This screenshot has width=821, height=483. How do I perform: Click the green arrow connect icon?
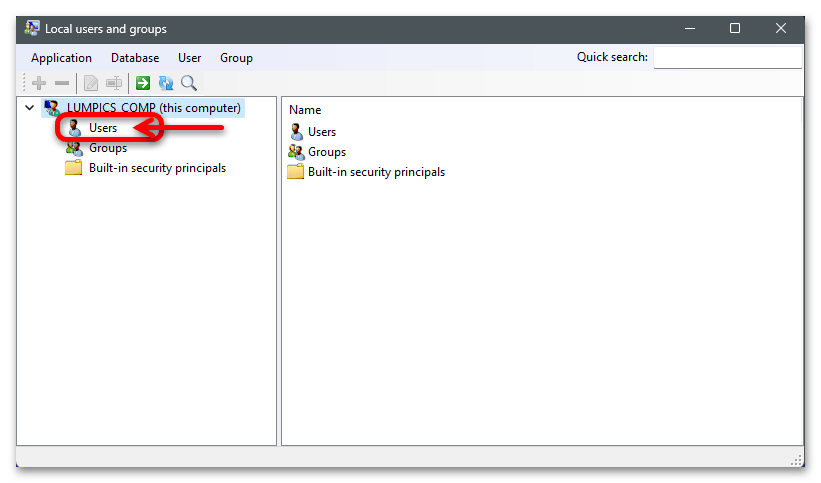143,83
